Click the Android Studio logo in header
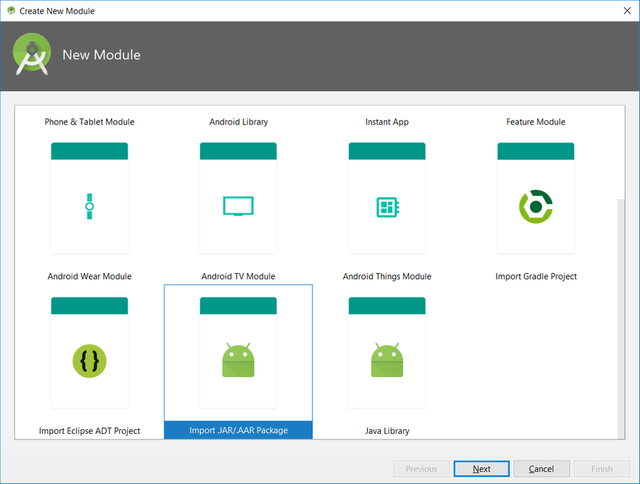The height and width of the screenshot is (484, 640). (x=32, y=55)
